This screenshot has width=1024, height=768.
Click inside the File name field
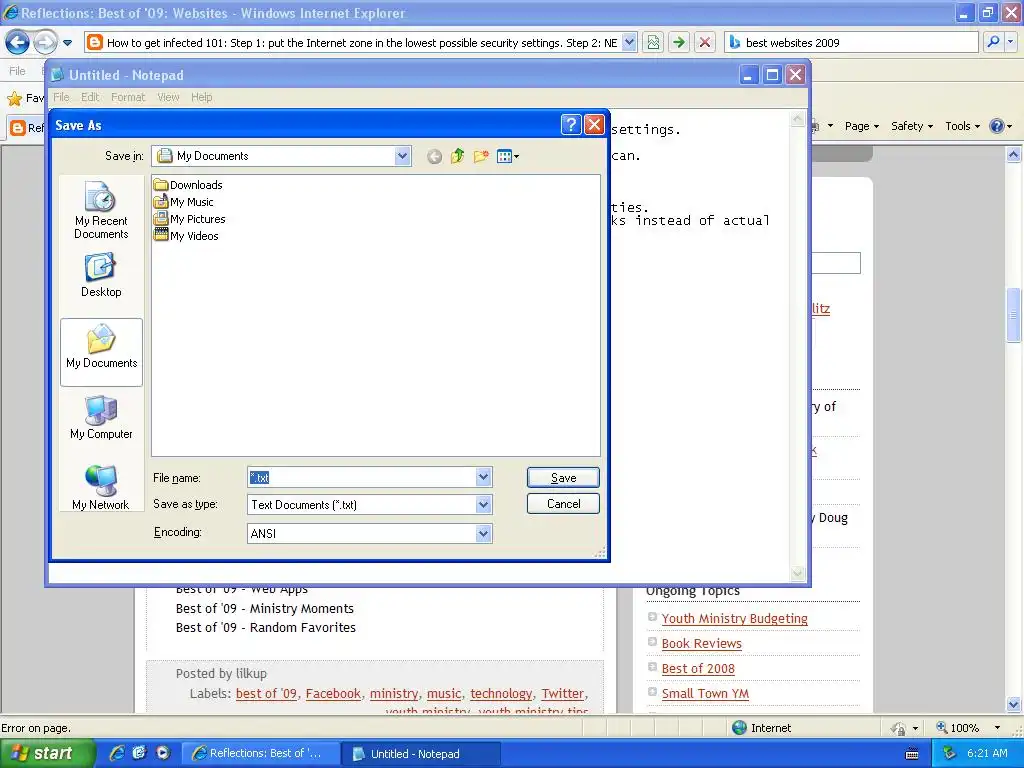[362, 477]
